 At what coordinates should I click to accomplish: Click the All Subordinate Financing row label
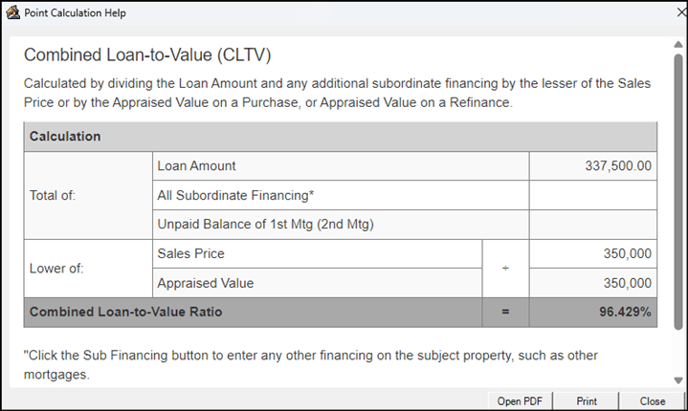click(236, 195)
